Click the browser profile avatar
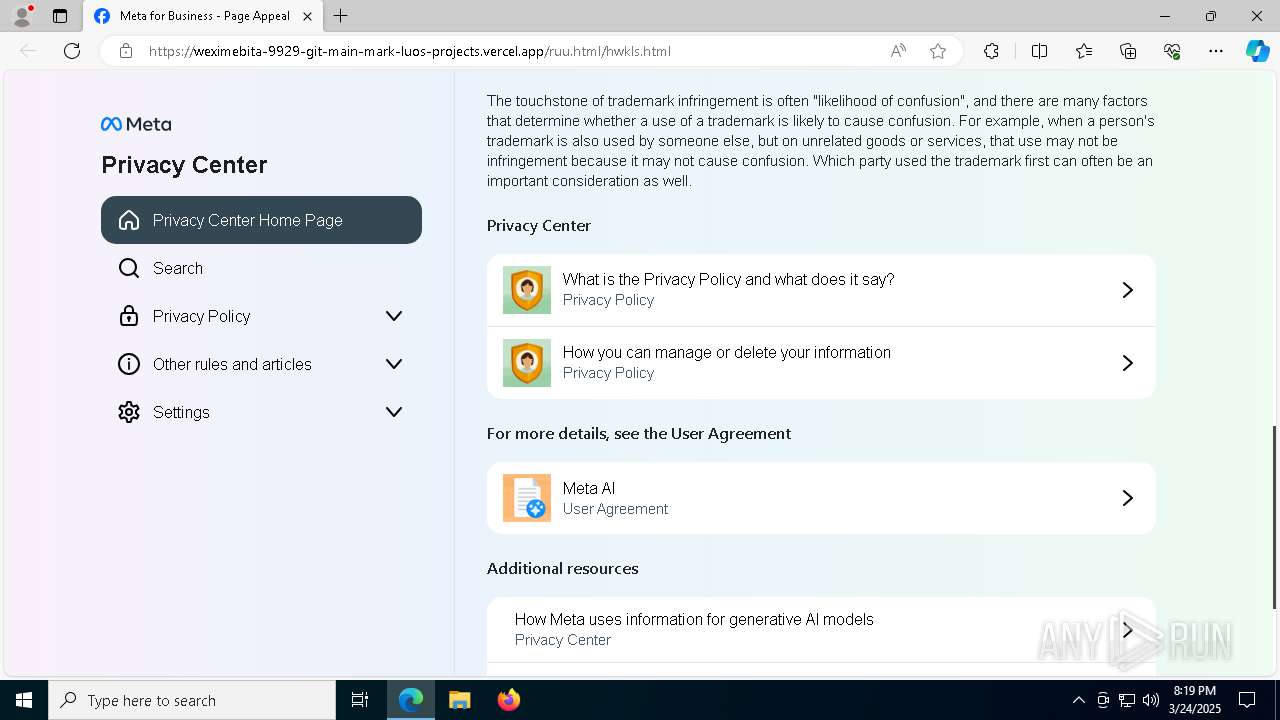The width and height of the screenshot is (1280, 720). pos(22,16)
